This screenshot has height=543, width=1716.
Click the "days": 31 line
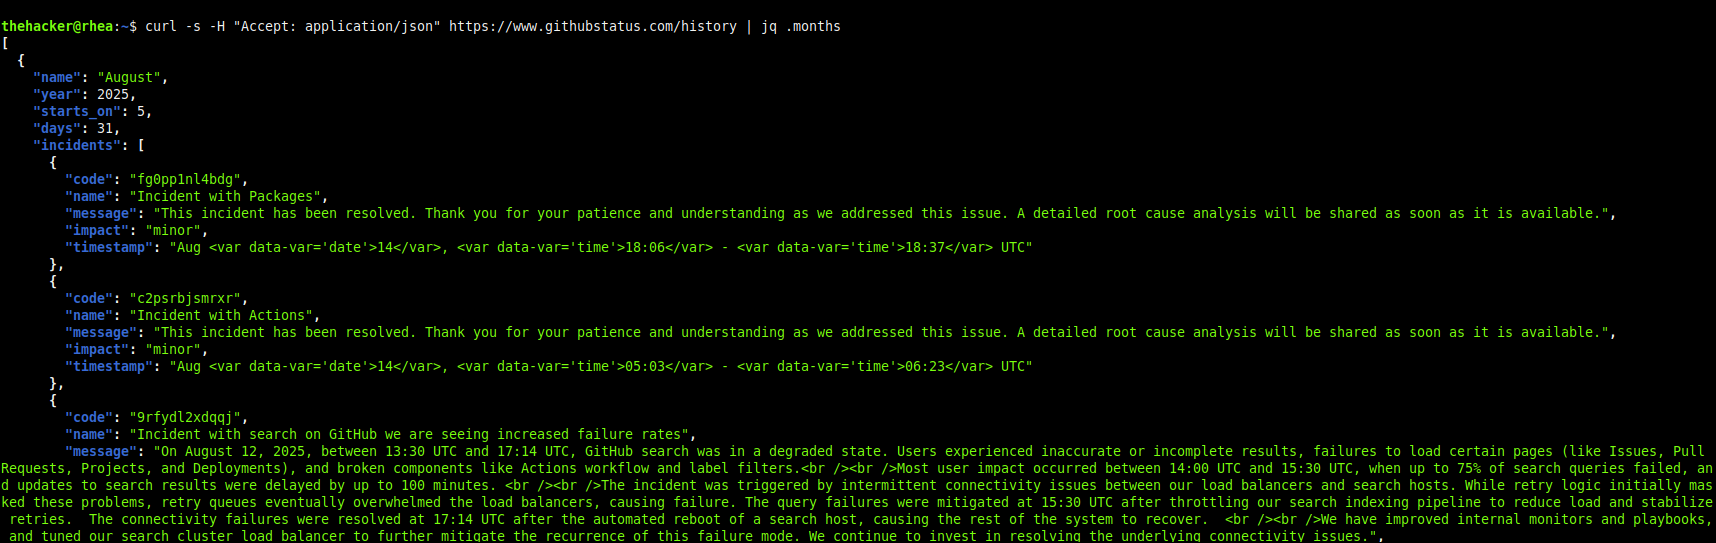coord(77,129)
